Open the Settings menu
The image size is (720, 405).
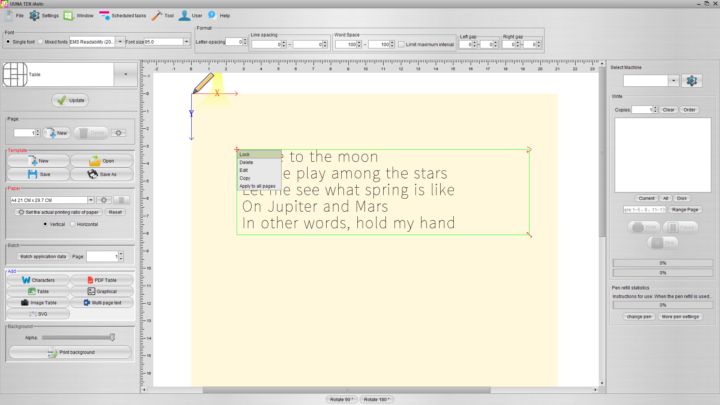pyautogui.click(x=44, y=16)
